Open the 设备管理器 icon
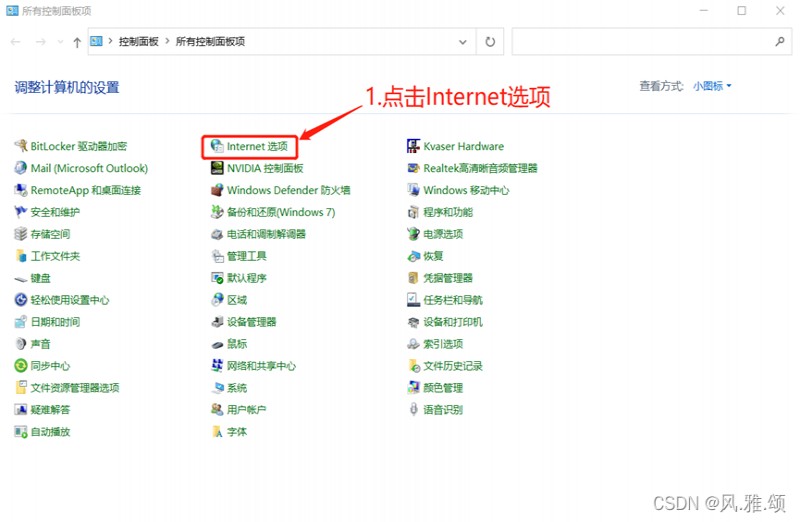 pyautogui.click(x=217, y=321)
